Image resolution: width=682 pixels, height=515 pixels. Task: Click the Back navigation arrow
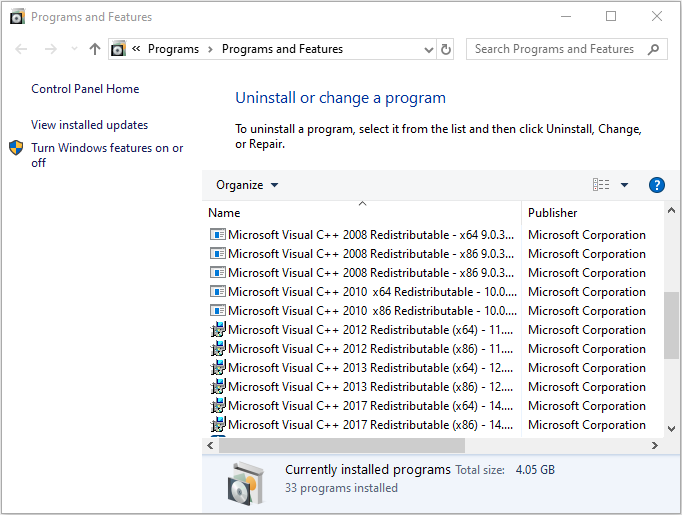[x=22, y=49]
